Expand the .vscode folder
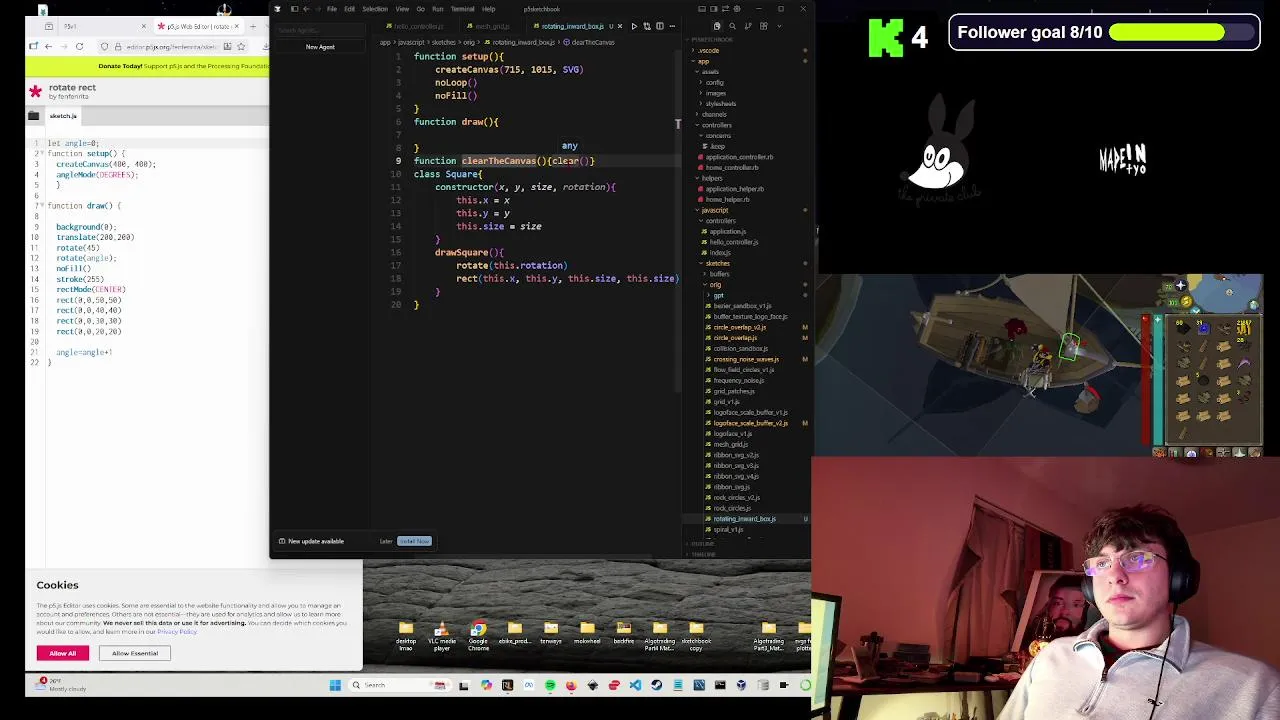This screenshot has height=720, width=1280. coord(707,51)
